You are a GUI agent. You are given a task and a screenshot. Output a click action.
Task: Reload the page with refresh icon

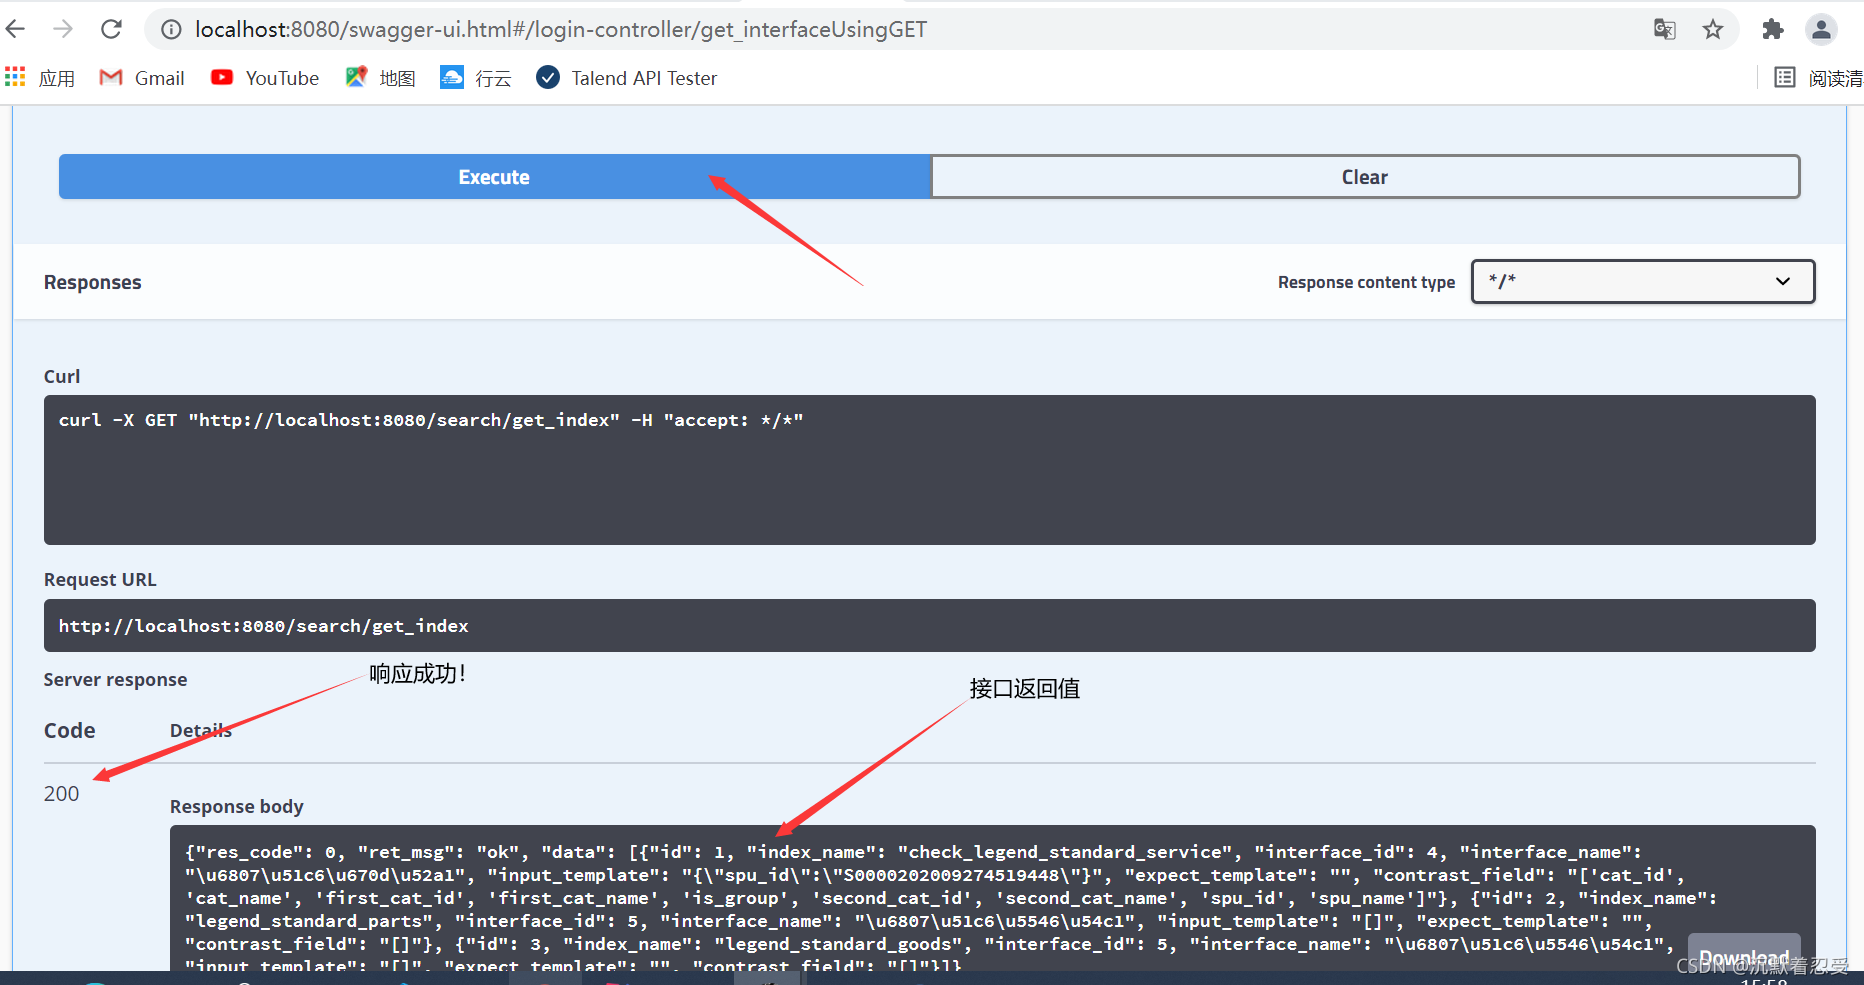(x=111, y=29)
